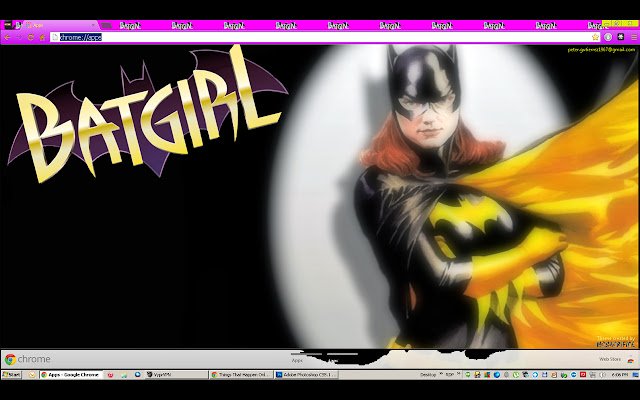Click the red square system tray icon
The height and width of the screenshot is (400, 640).
pos(583,374)
